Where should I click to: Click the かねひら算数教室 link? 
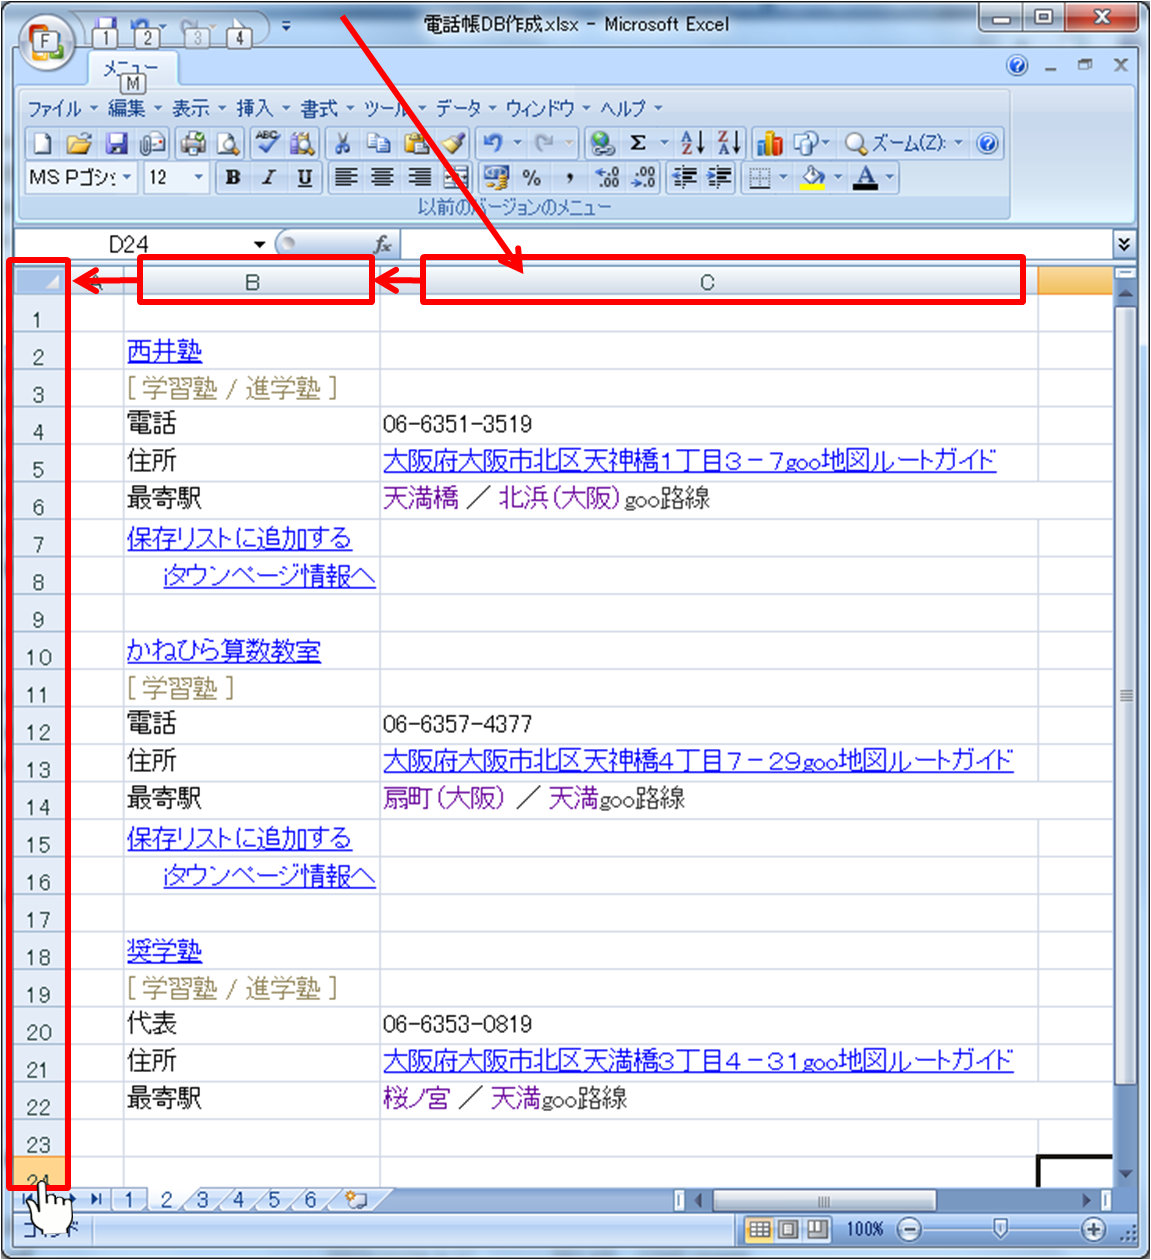[x=223, y=651]
